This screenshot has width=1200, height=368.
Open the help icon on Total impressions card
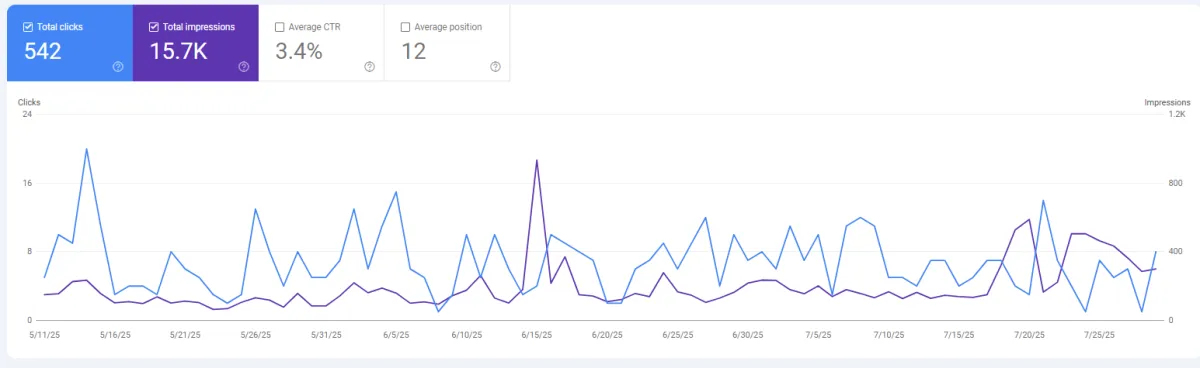click(244, 67)
